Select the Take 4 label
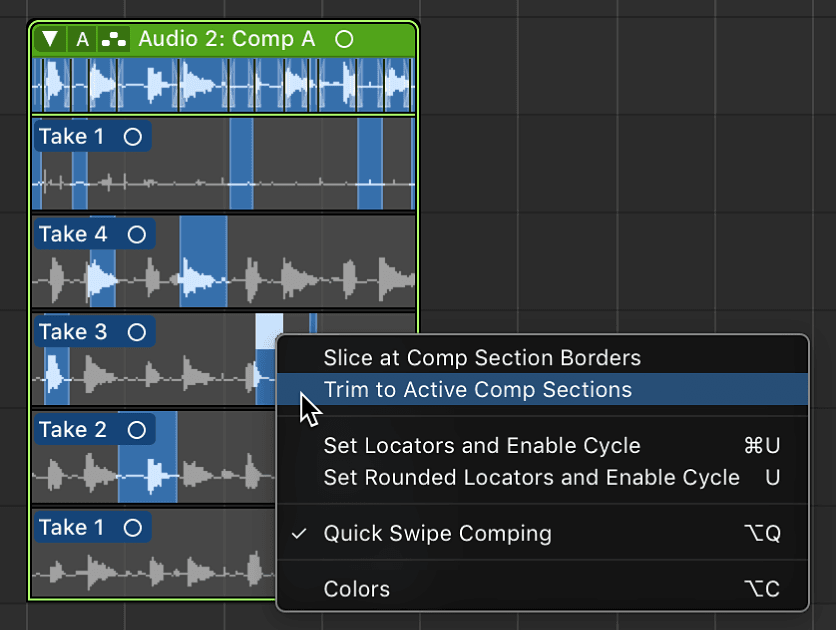This screenshot has height=630, width=838. click(x=73, y=234)
